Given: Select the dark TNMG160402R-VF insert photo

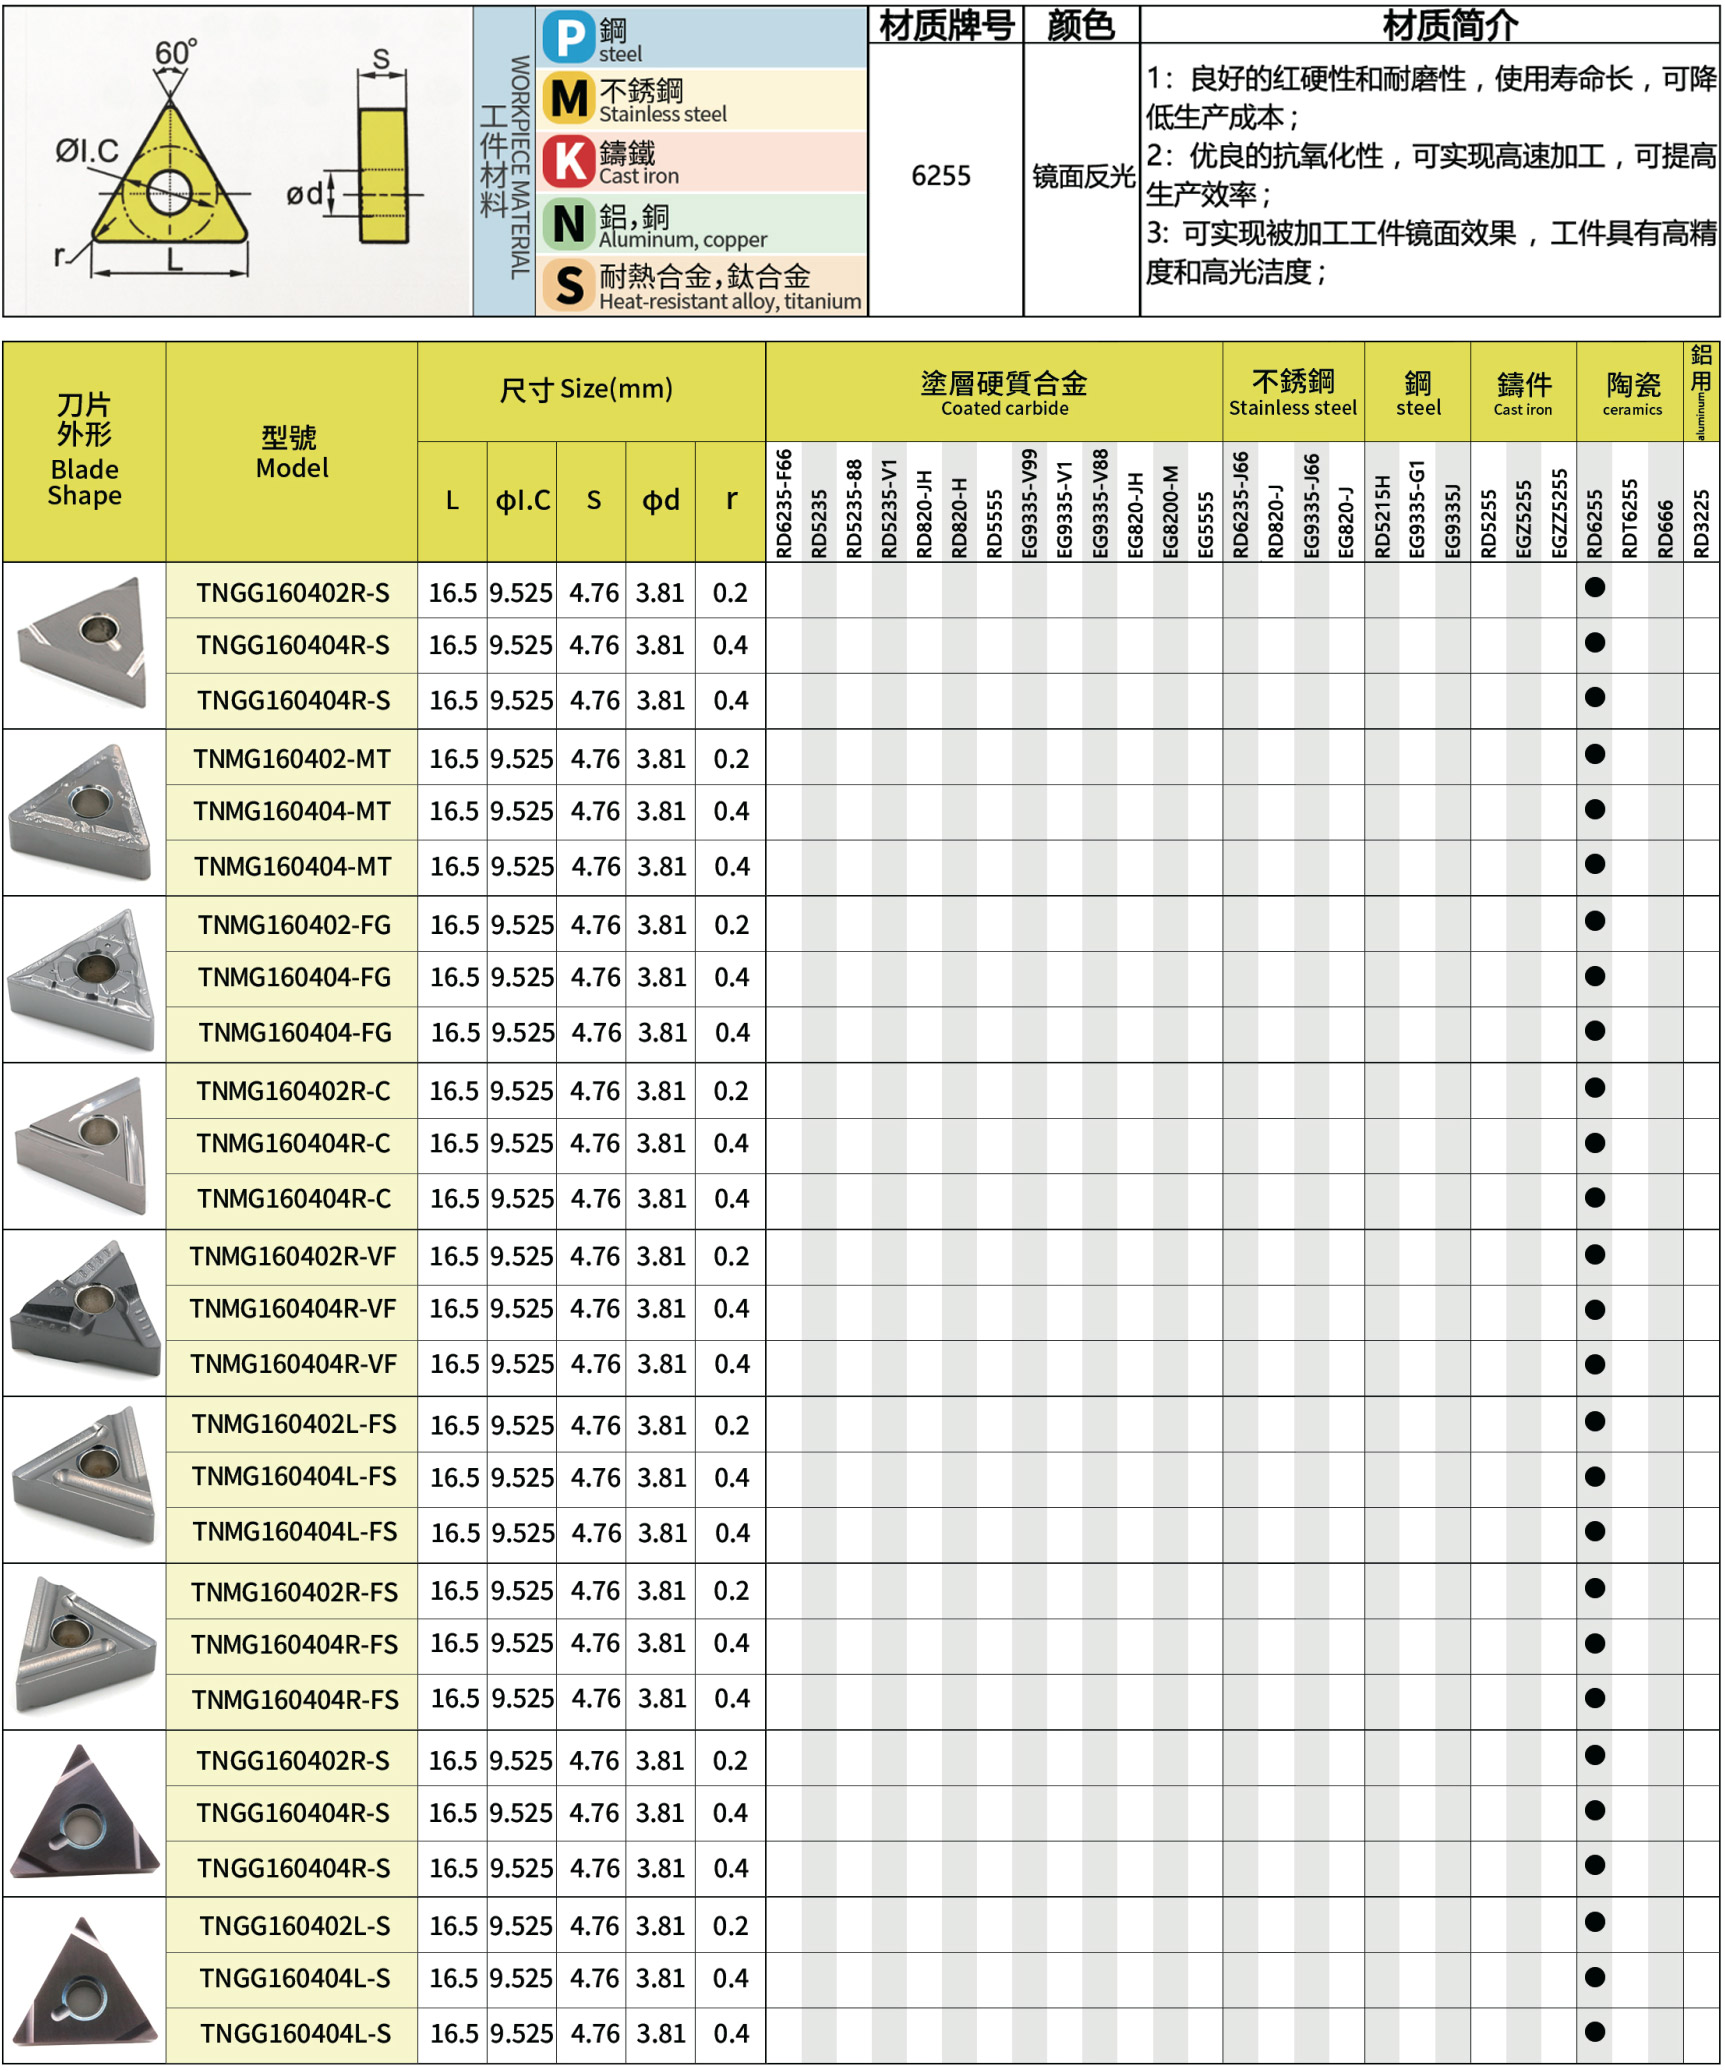Looking at the screenshot, I should (84, 1311).
